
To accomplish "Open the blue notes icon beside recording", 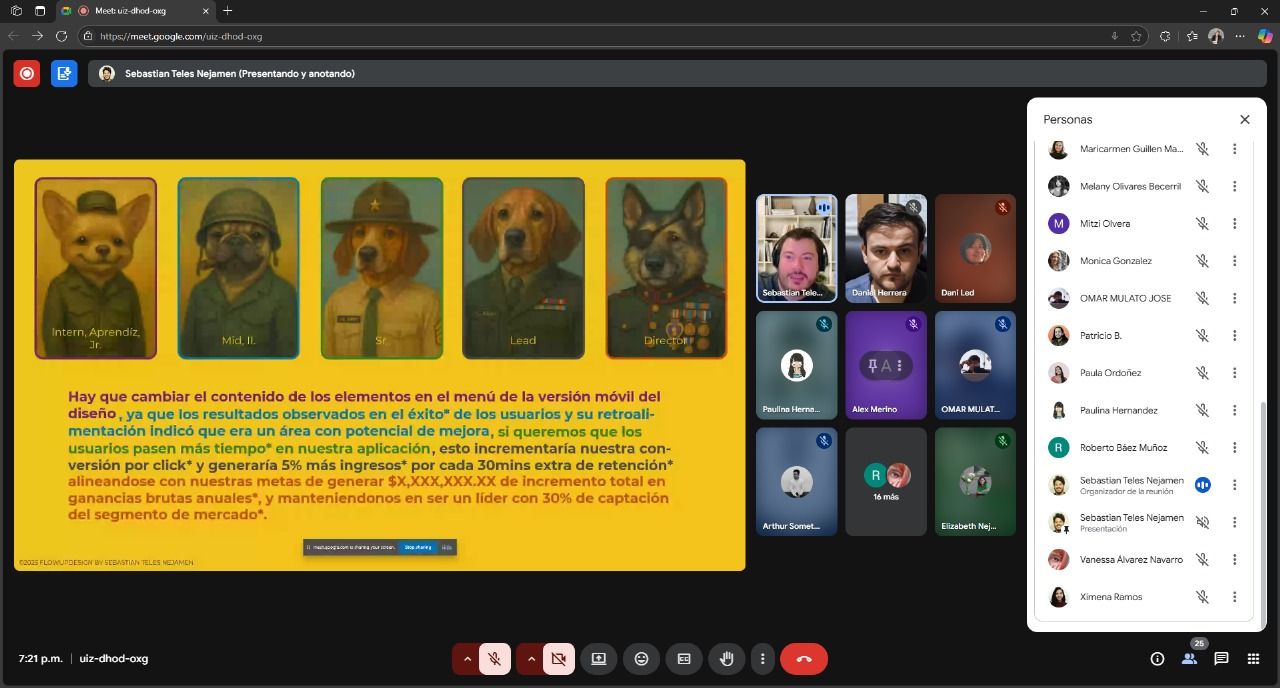I will (x=64, y=73).
